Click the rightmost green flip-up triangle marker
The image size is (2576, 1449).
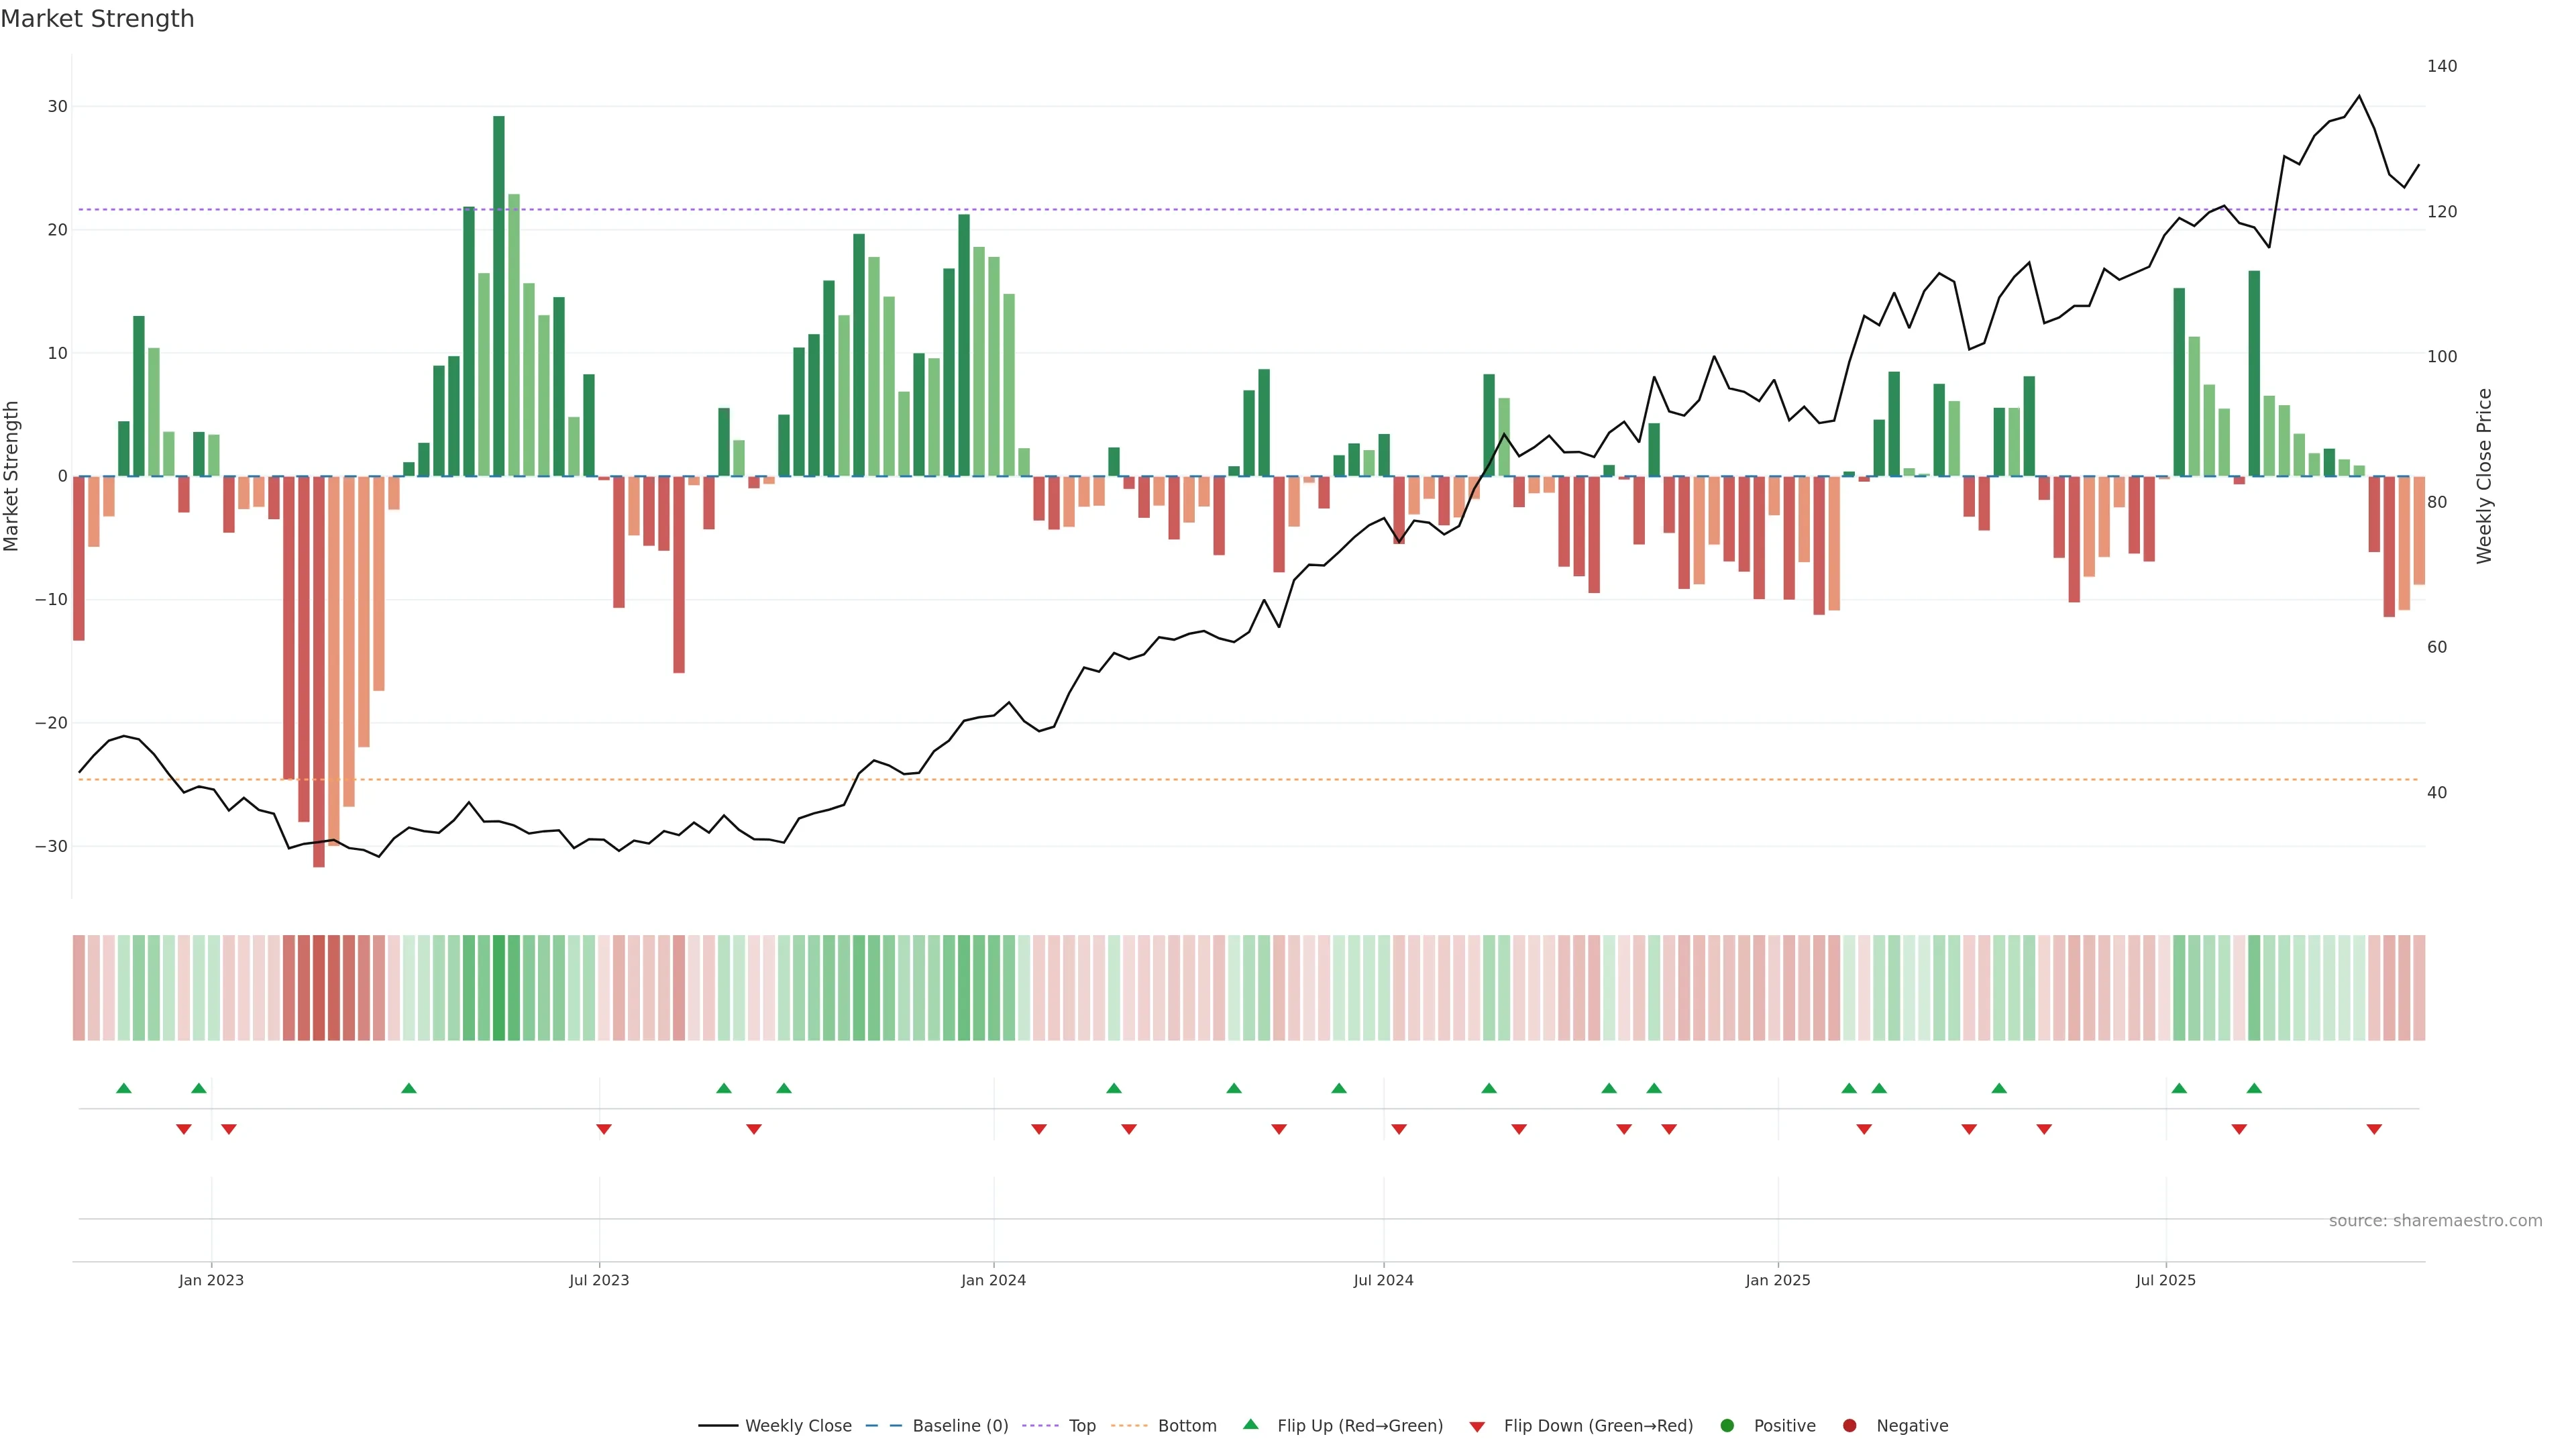[x=2254, y=1088]
